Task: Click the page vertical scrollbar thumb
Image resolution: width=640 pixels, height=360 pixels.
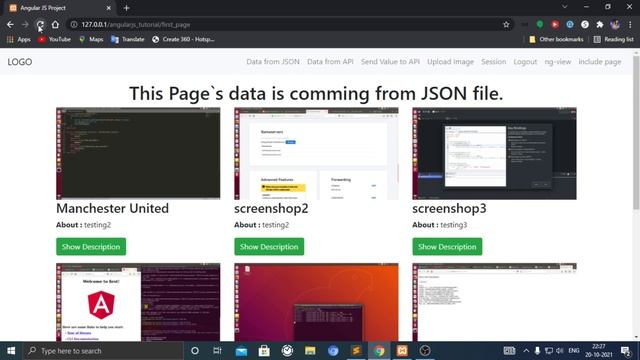Action: [636, 133]
